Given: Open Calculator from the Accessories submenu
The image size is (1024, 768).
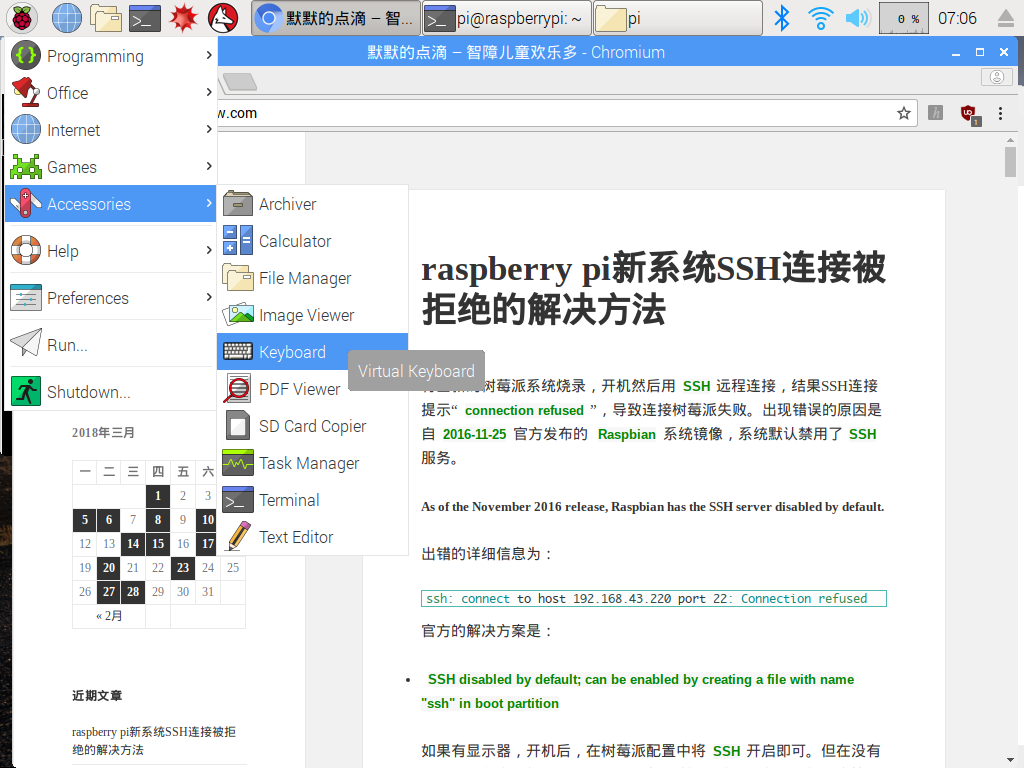Looking at the screenshot, I should point(294,241).
